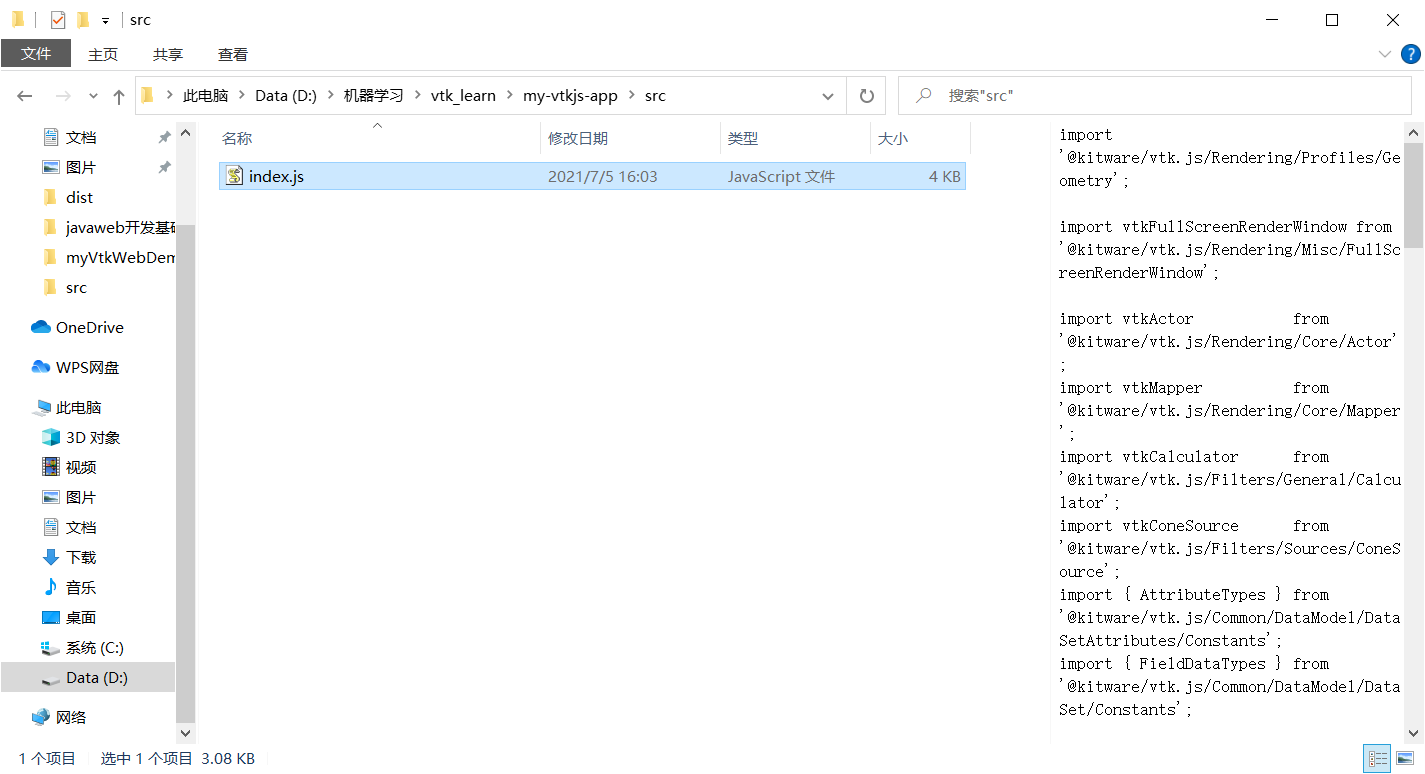
Task: Unpin 图片 from Quick Access using its pin icon
Action: tap(163, 166)
